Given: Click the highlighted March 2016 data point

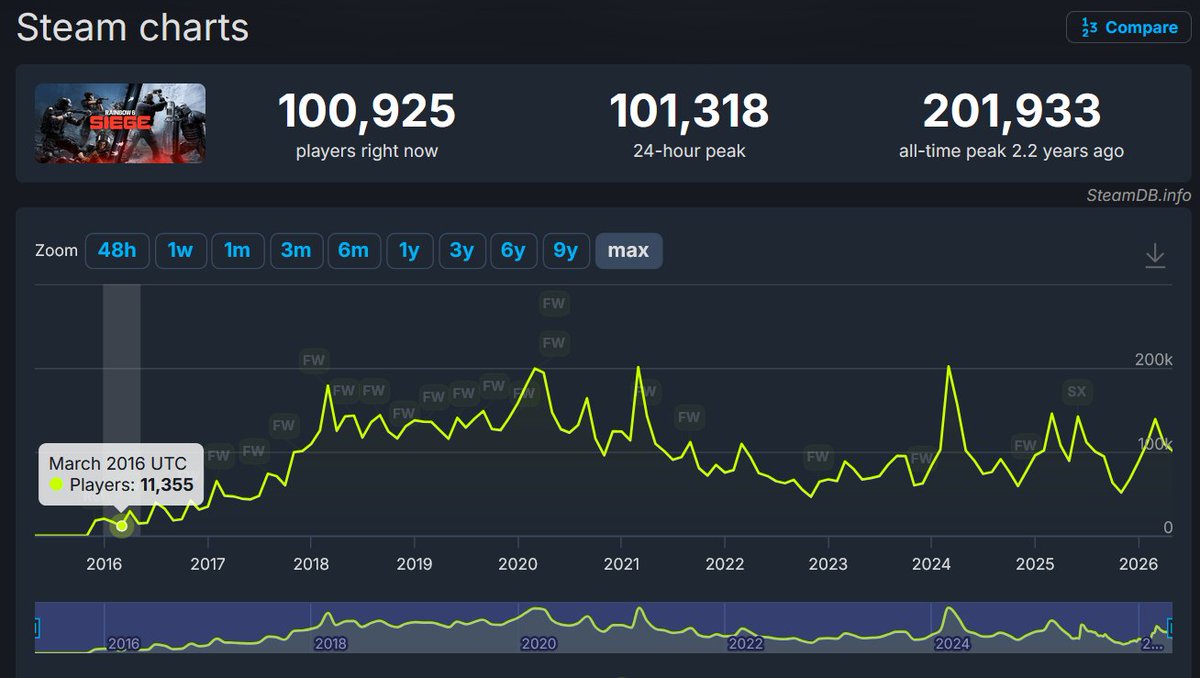Looking at the screenshot, I should click(122, 525).
